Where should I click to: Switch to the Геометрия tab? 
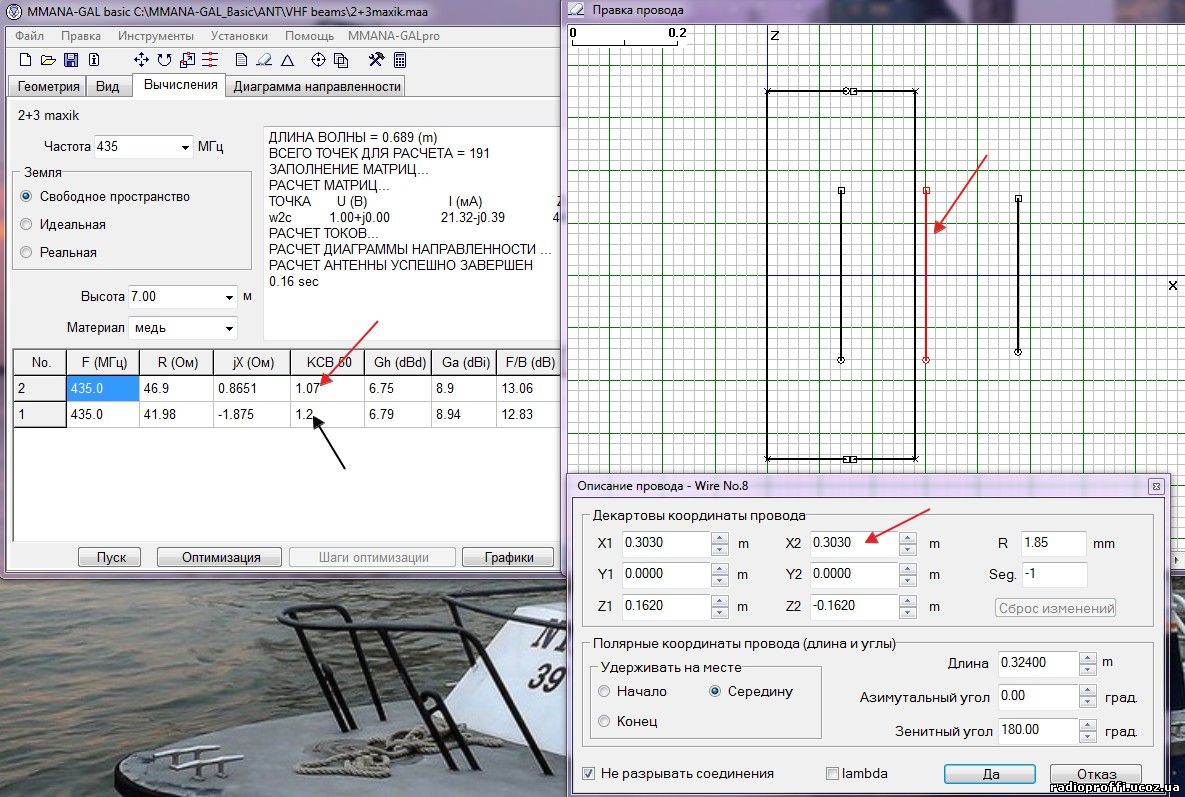48,86
